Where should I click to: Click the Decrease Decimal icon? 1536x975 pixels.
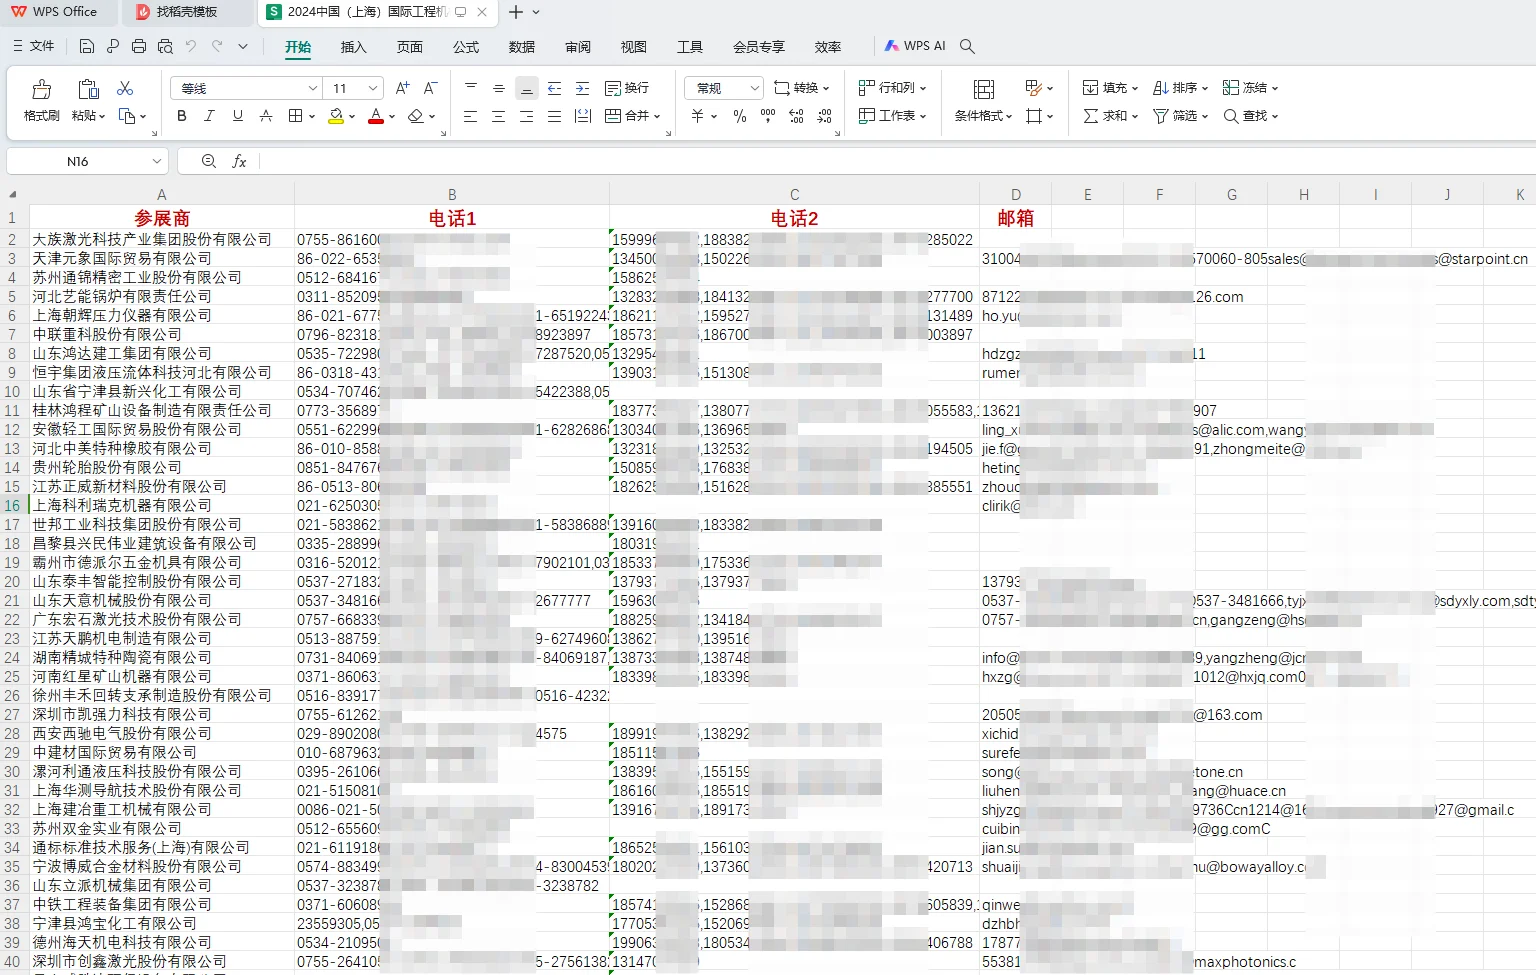[824, 116]
